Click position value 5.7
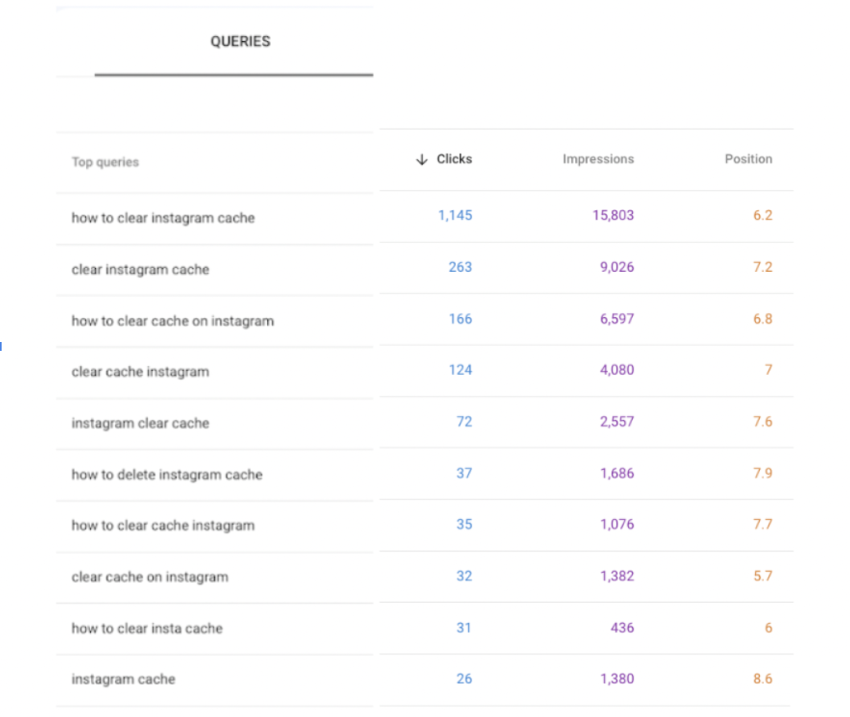850x717 pixels. pyautogui.click(x=763, y=576)
